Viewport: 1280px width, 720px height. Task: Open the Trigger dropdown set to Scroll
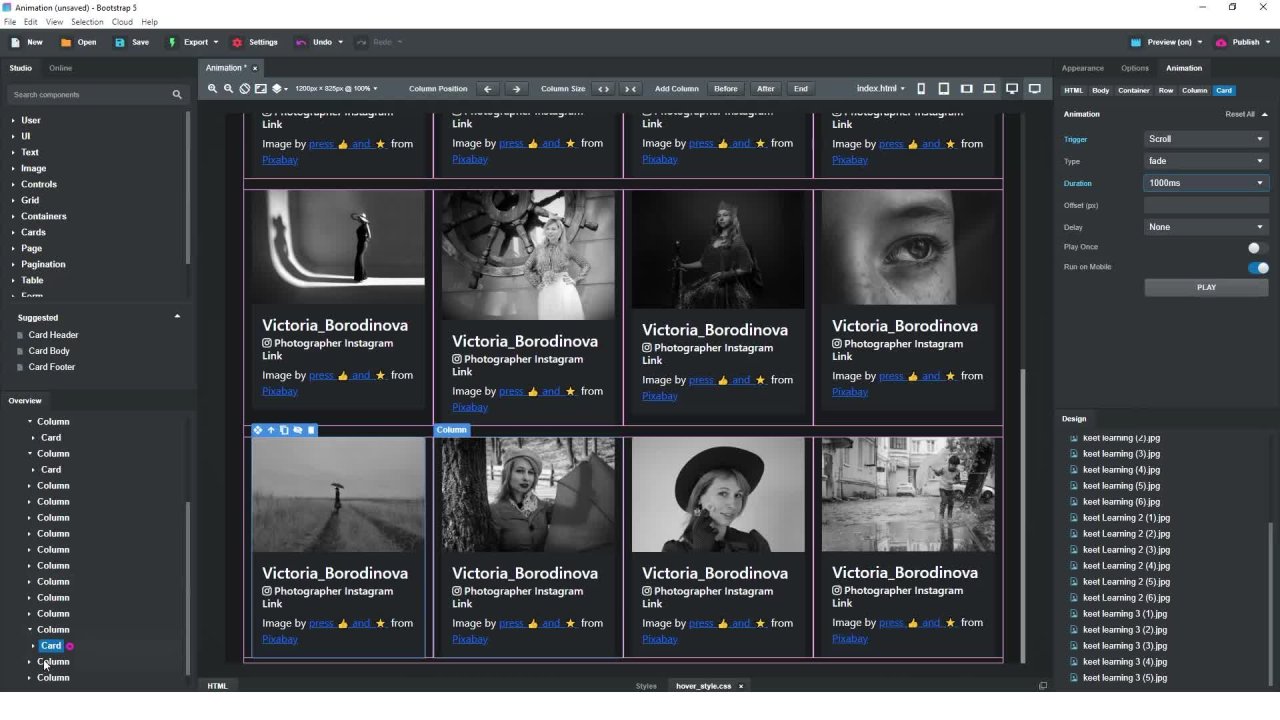[1206, 139]
